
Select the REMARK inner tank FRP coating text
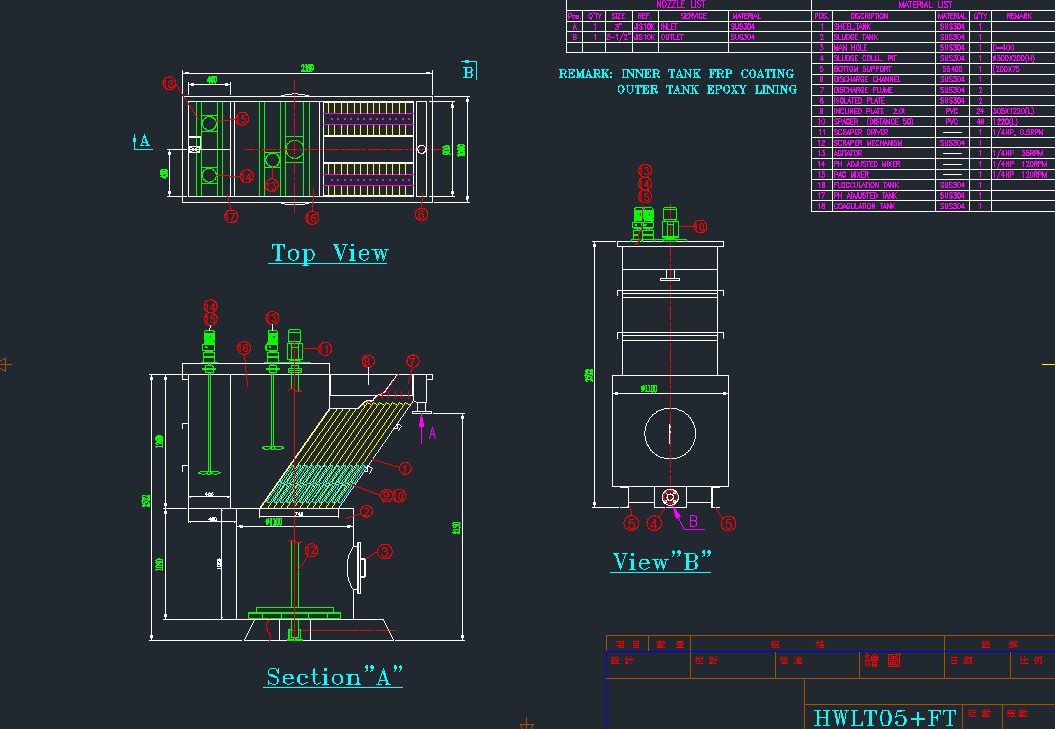(x=676, y=74)
